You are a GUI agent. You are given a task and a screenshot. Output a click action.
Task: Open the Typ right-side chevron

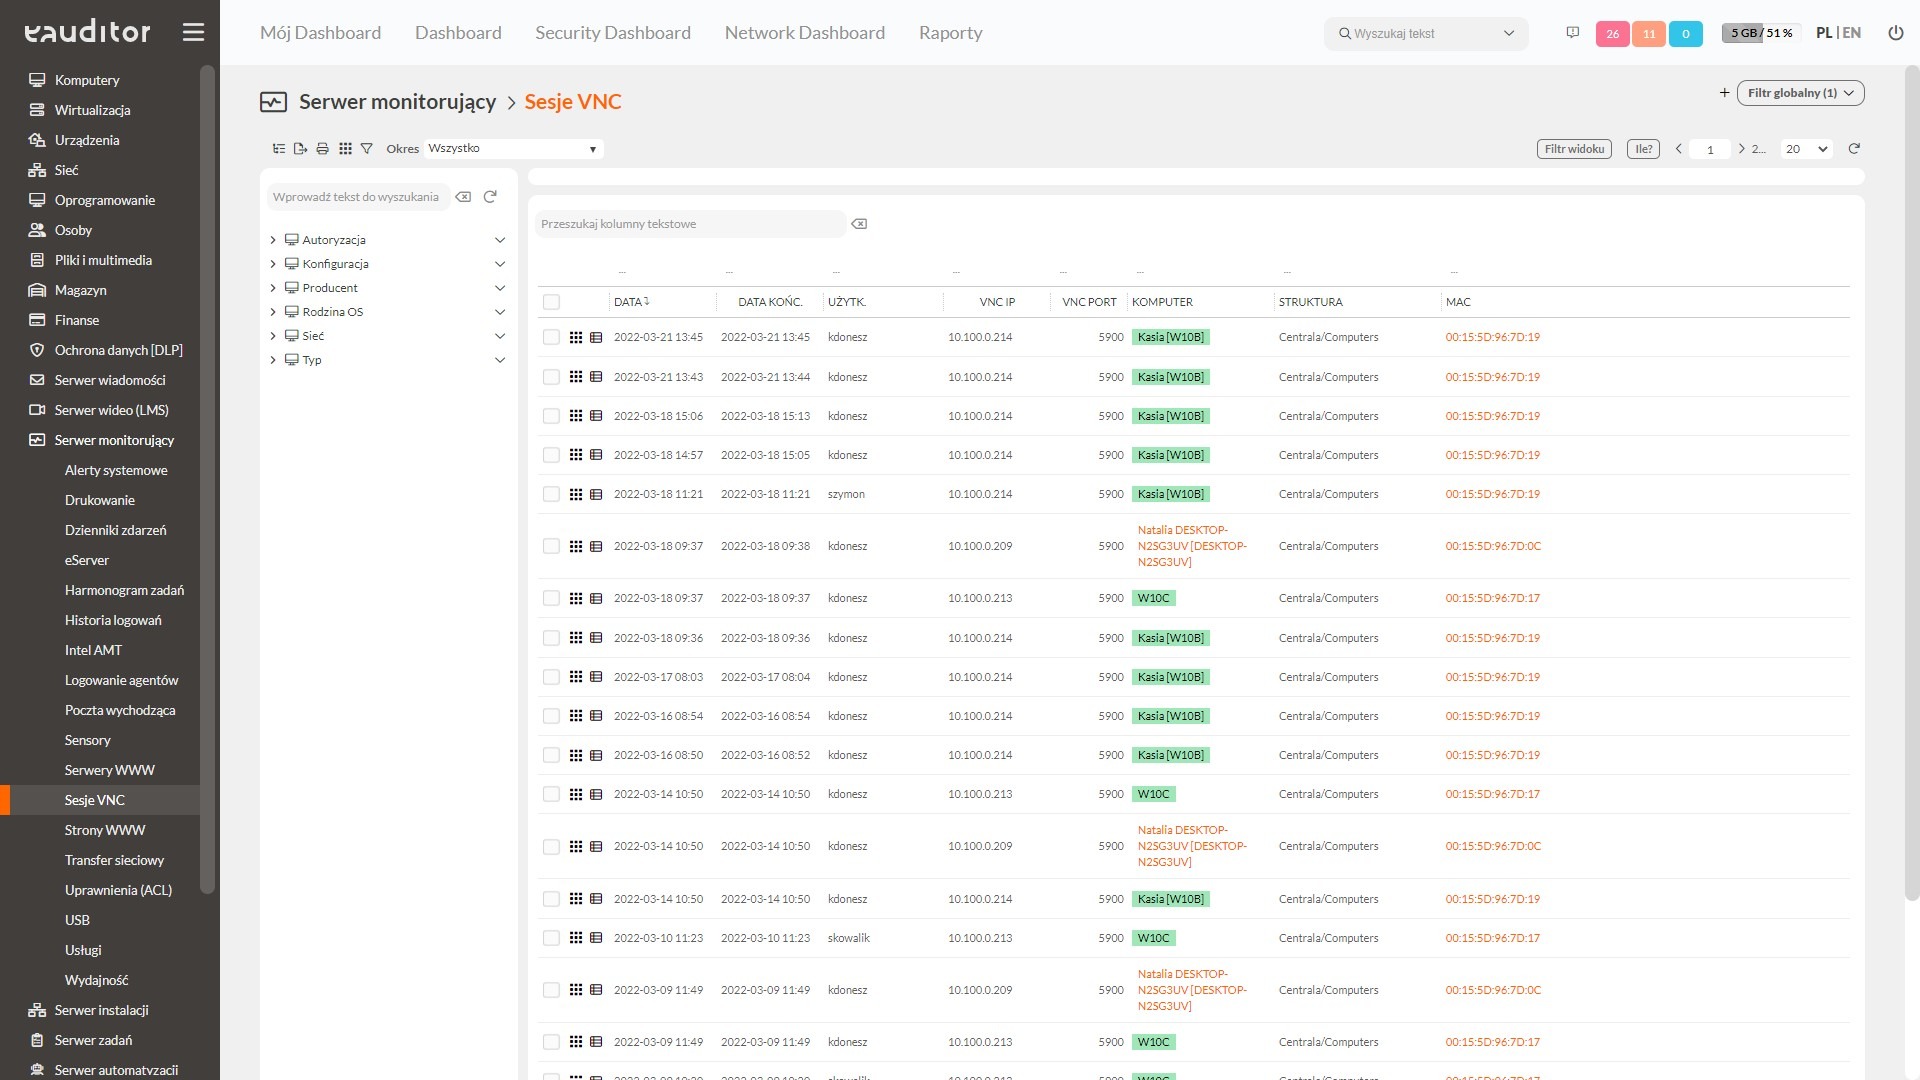[x=500, y=360]
